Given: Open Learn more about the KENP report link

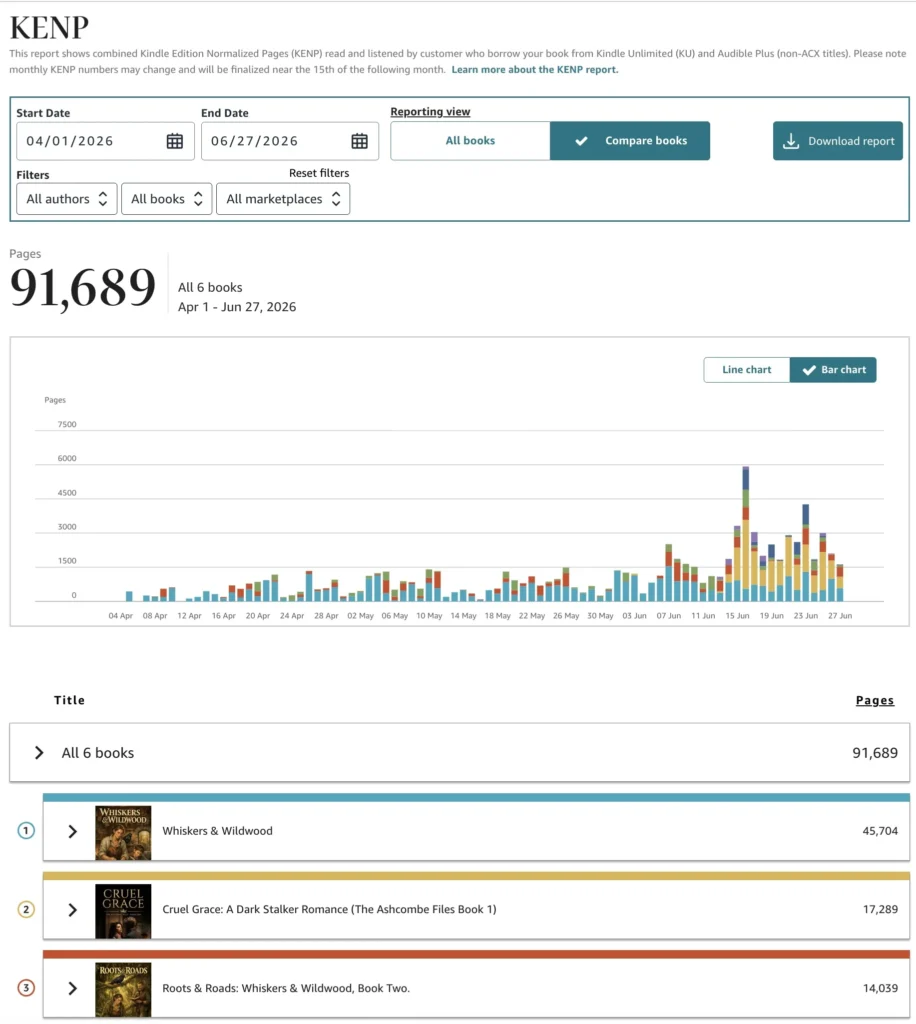Looking at the screenshot, I should [535, 69].
